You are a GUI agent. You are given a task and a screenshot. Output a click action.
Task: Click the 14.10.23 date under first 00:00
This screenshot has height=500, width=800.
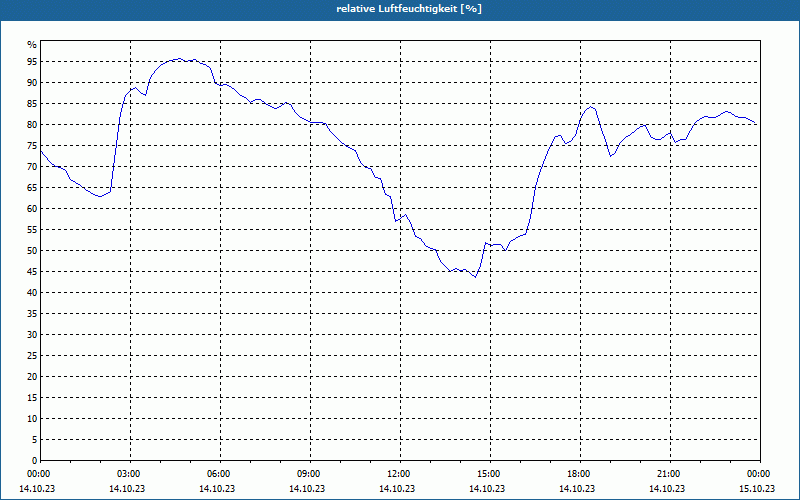tap(37, 489)
